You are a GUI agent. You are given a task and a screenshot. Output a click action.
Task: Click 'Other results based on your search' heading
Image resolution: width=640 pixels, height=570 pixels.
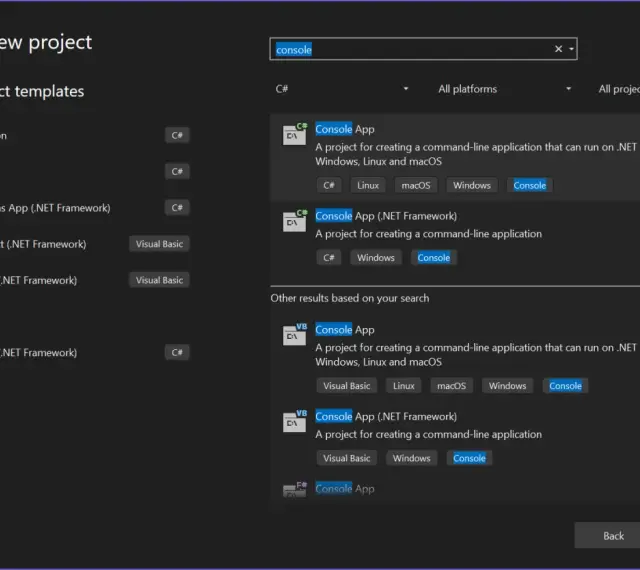(x=349, y=298)
